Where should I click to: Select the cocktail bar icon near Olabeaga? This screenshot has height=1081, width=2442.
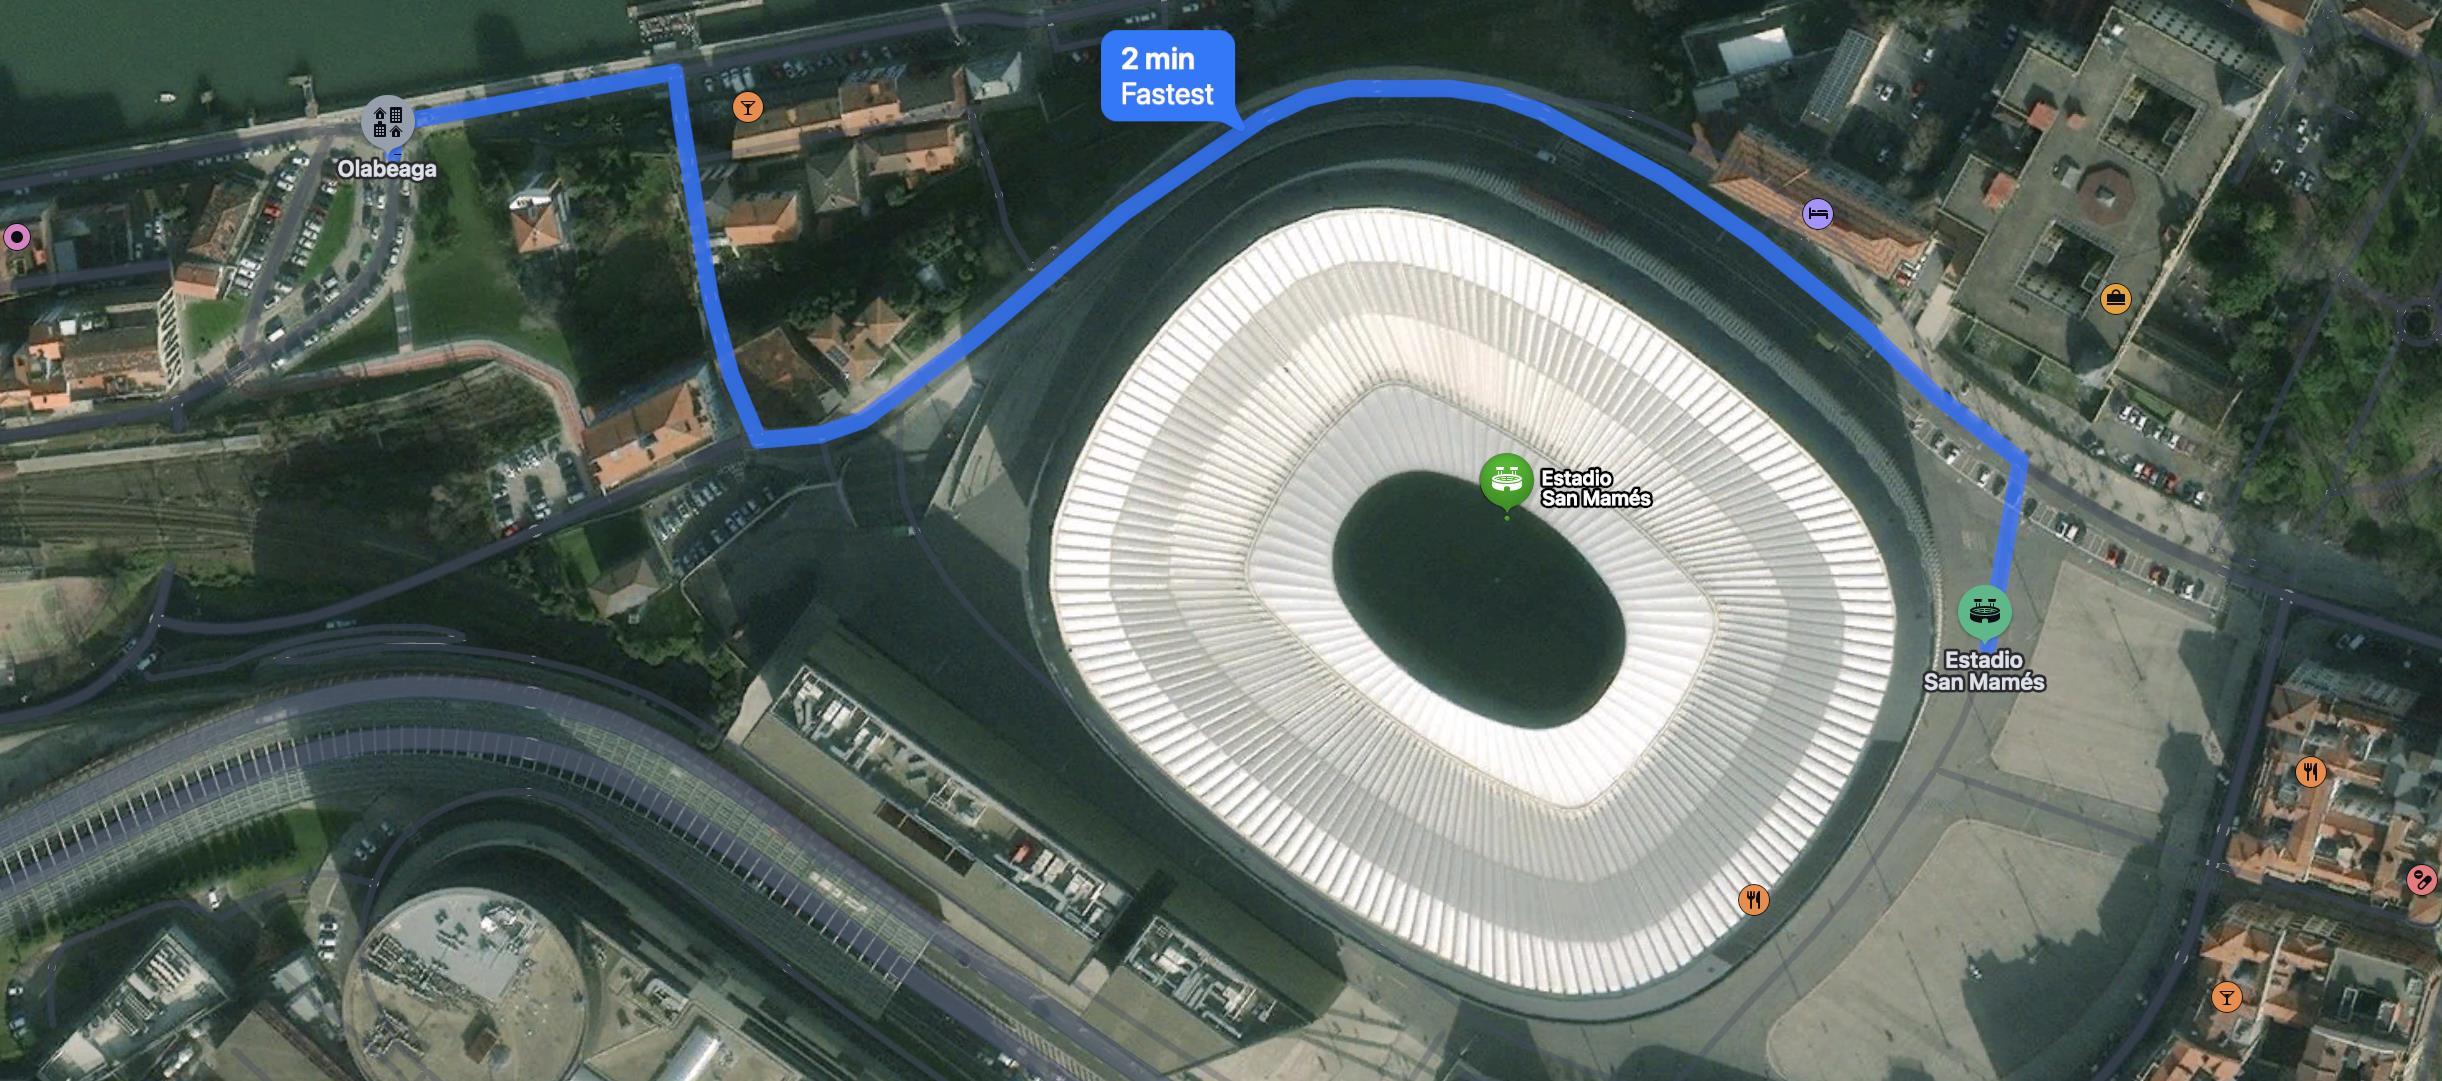[747, 107]
